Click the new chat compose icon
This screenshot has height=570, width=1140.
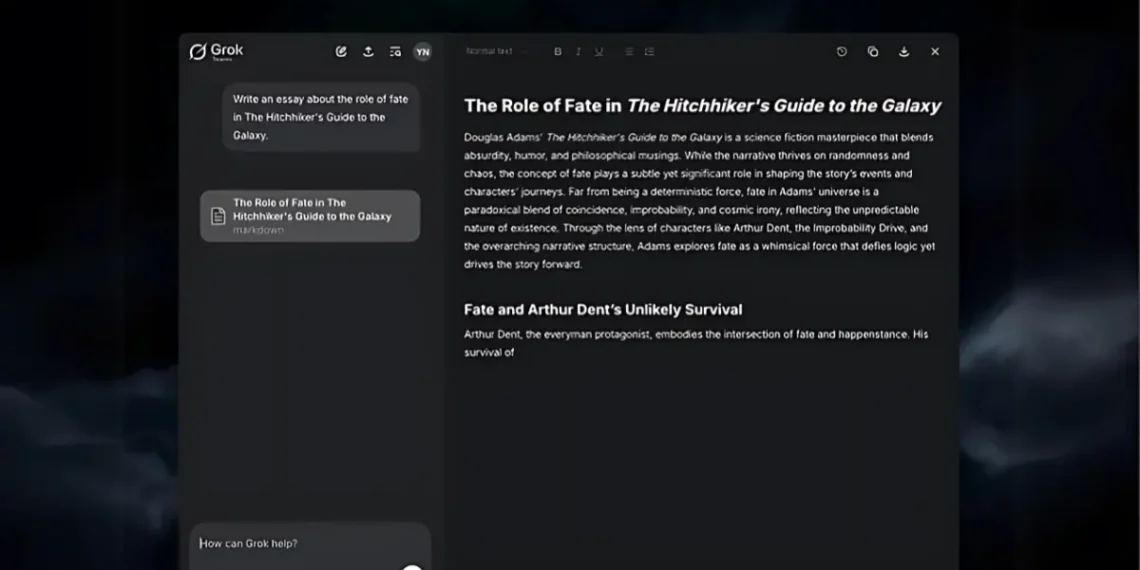tap(341, 52)
